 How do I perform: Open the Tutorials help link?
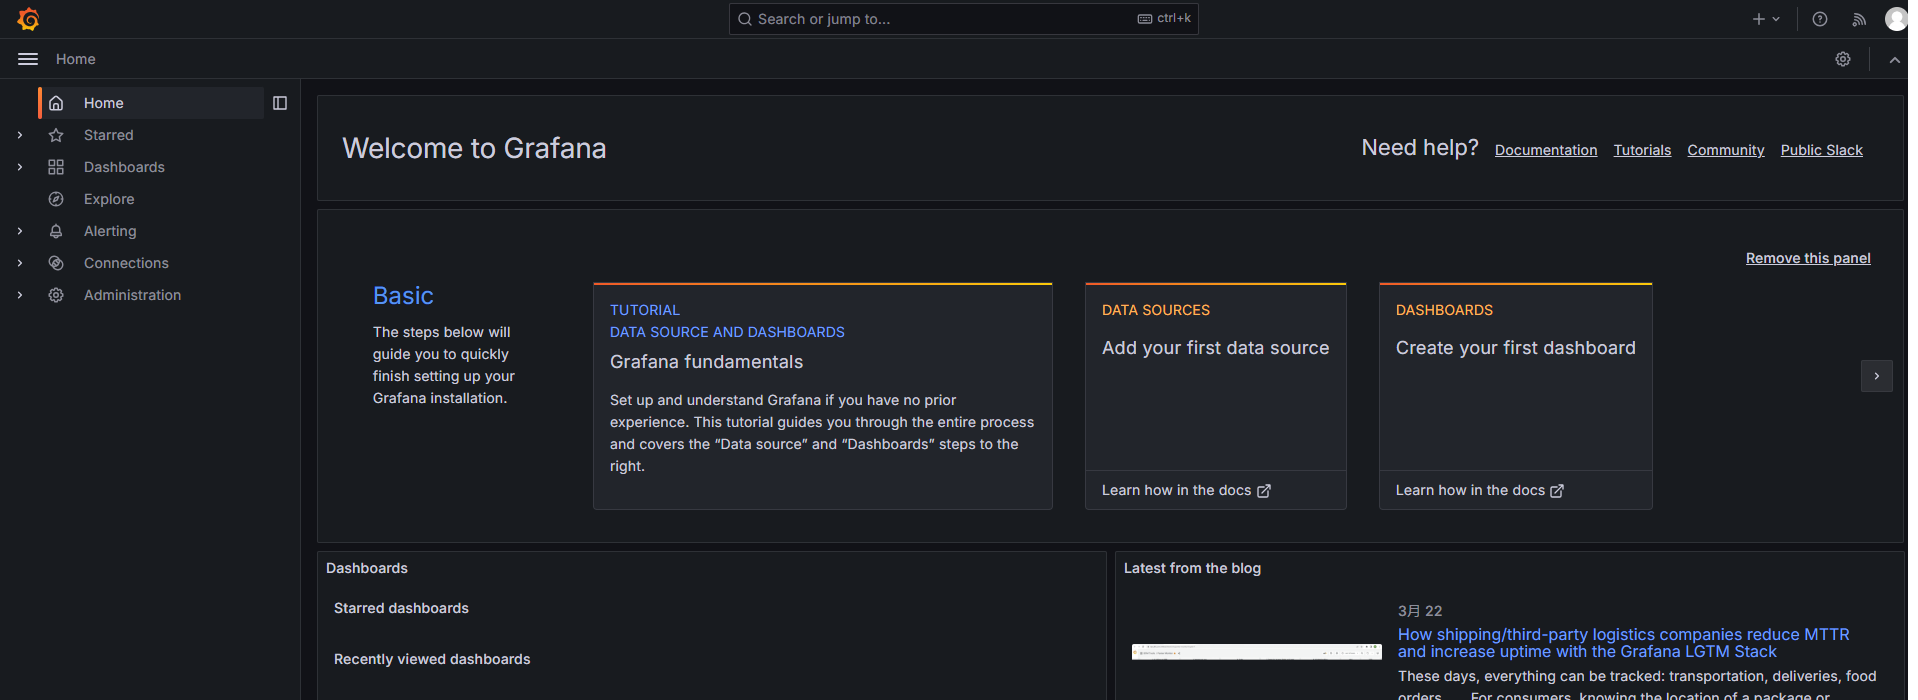click(1642, 150)
